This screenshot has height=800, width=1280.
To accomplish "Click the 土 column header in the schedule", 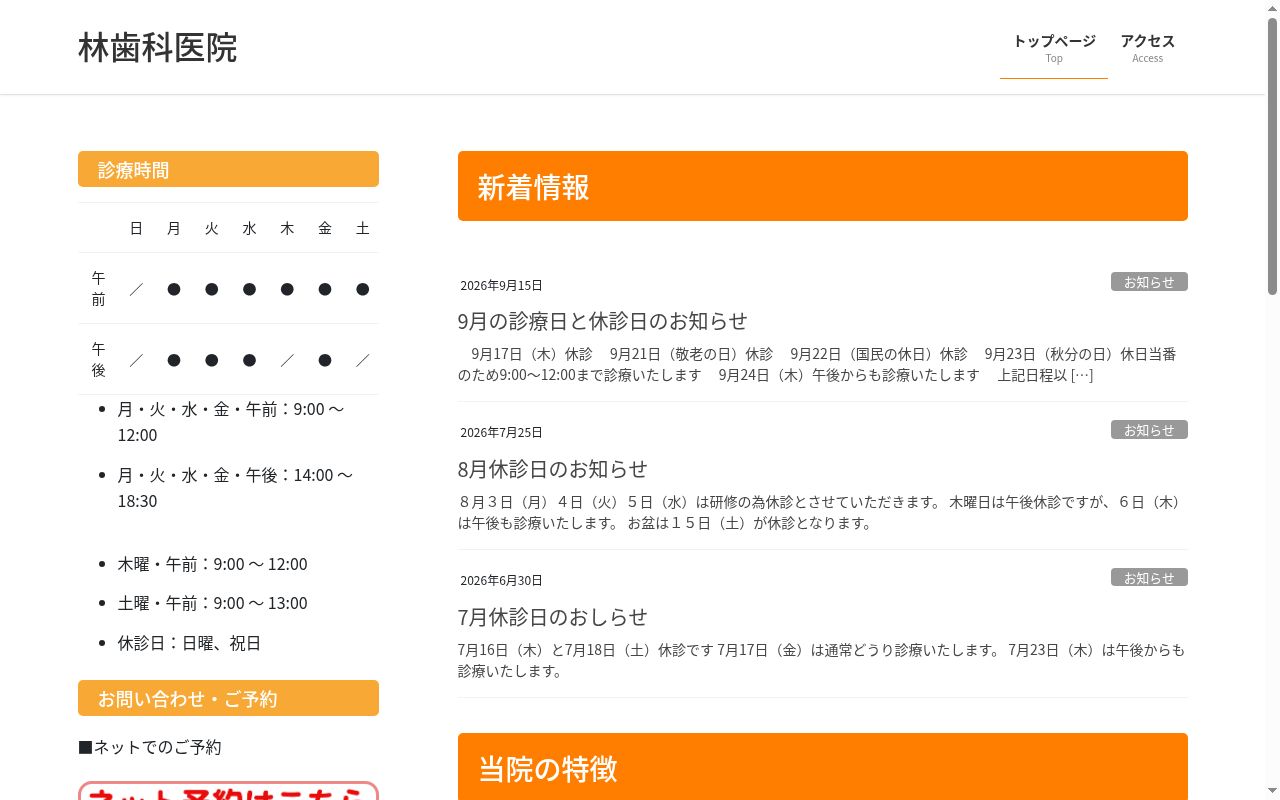I will (363, 228).
